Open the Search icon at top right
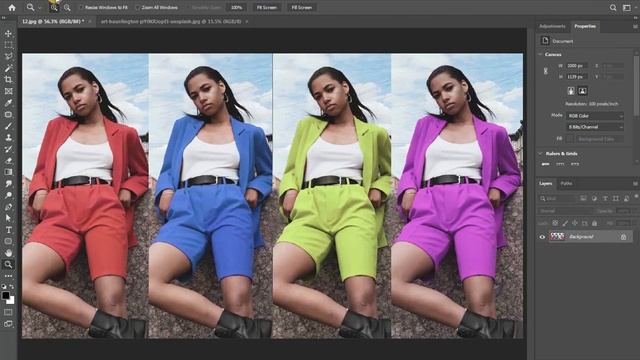Viewport: 640px width, 360px height. click(x=613, y=7)
